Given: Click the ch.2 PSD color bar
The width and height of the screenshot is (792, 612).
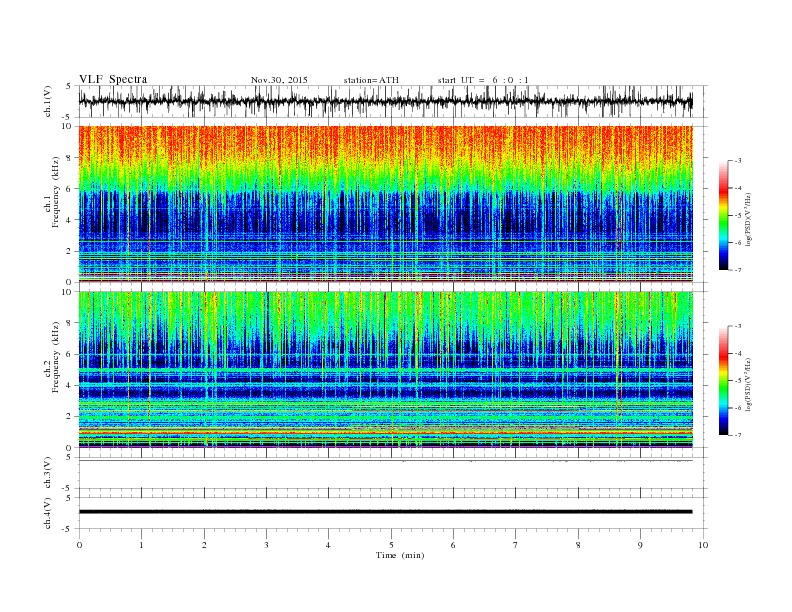Looking at the screenshot, I should [x=723, y=381].
